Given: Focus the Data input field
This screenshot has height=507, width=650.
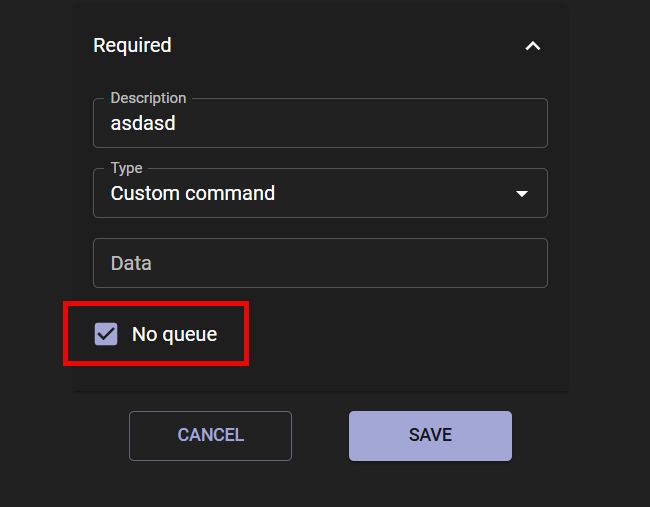Looking at the screenshot, I should coord(320,263).
